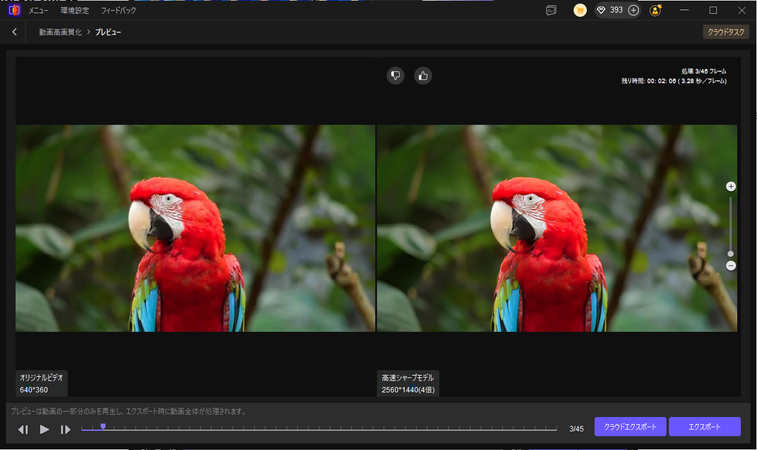Click the app logo in title bar
The height and width of the screenshot is (450, 757).
point(14,10)
